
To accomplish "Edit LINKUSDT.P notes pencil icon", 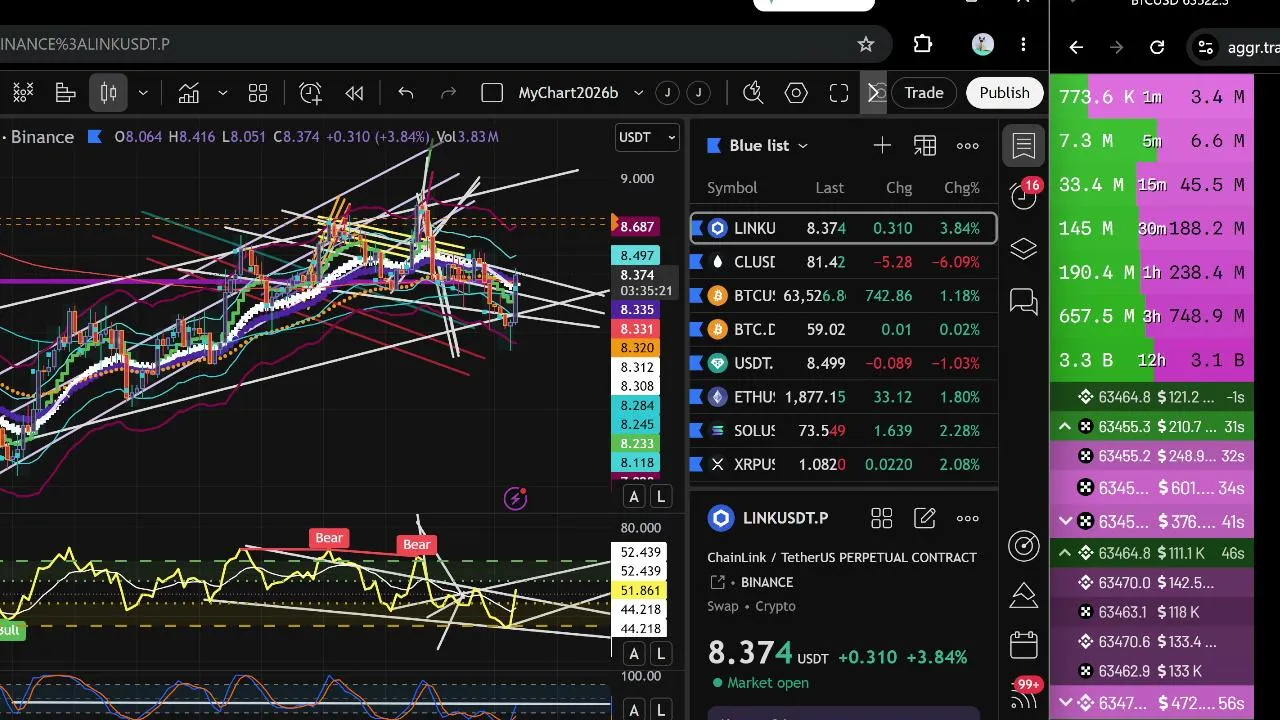I will pos(925,518).
